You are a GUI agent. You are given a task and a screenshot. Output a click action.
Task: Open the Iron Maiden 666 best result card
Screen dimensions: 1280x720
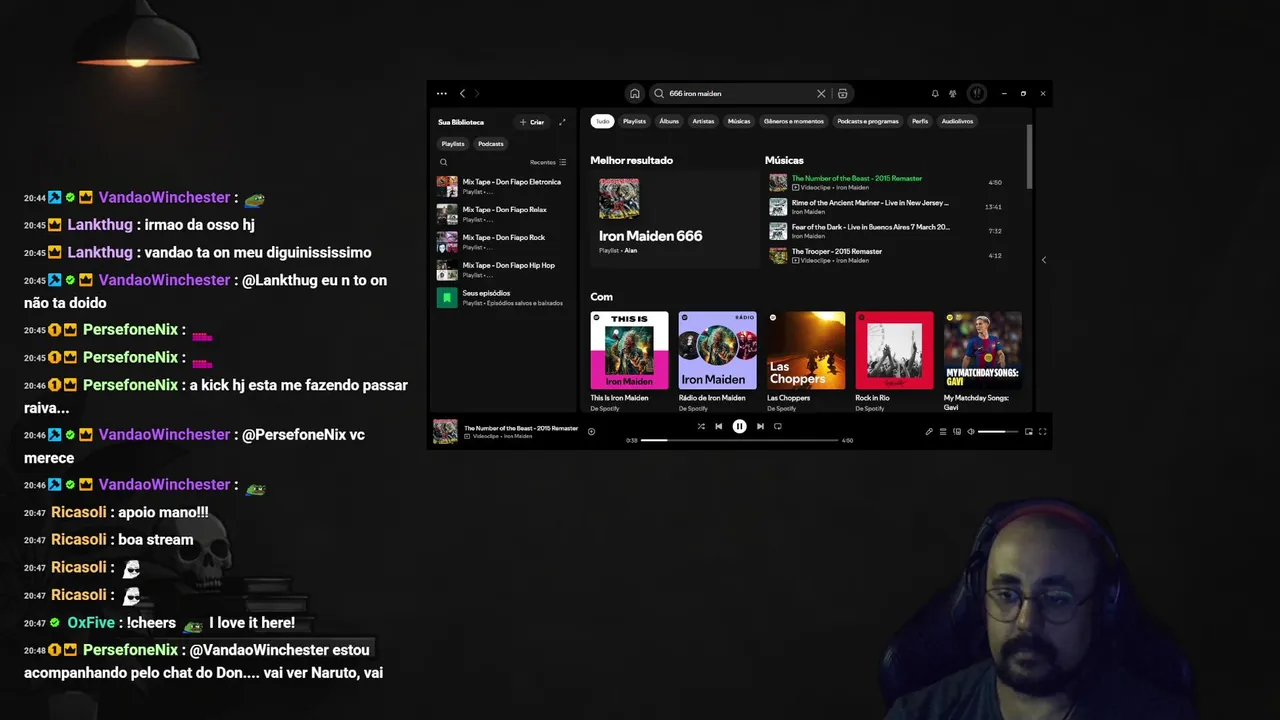click(675, 219)
